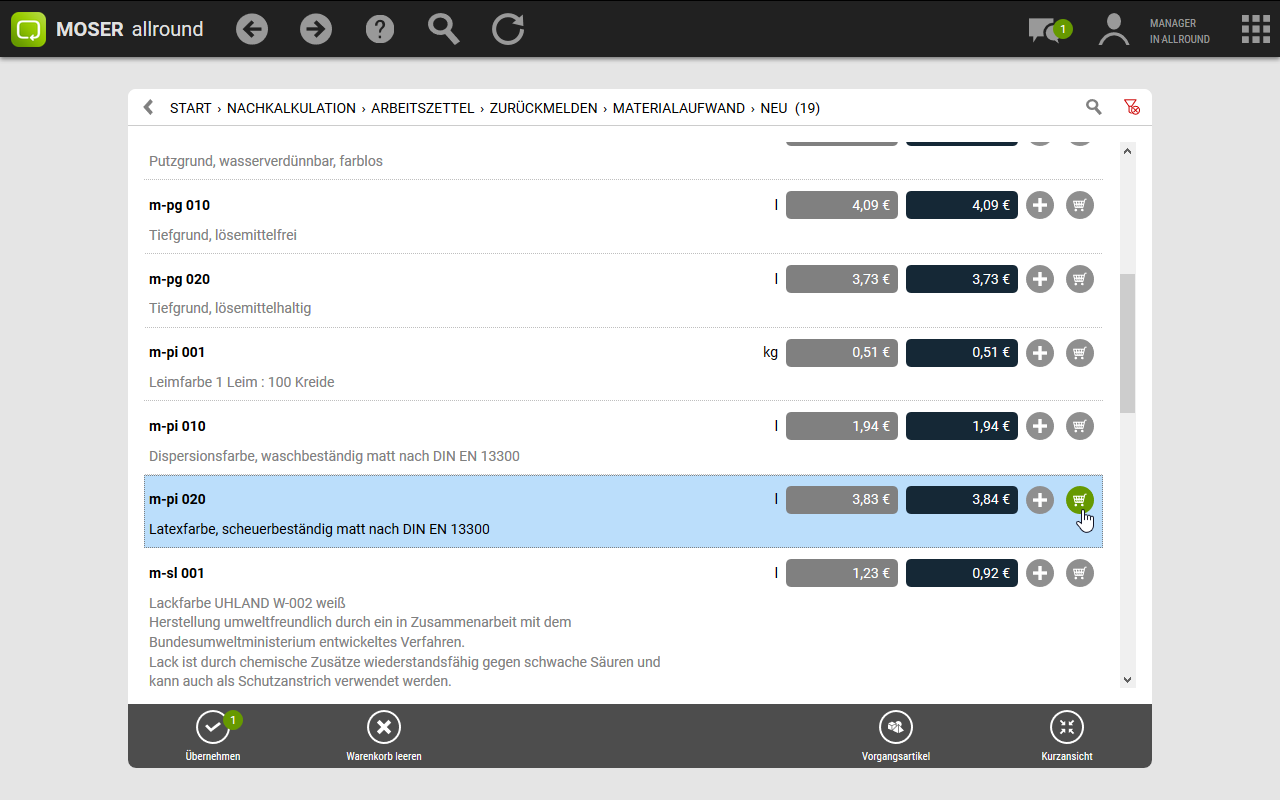Click the back arrow in the top toolbar

252,29
